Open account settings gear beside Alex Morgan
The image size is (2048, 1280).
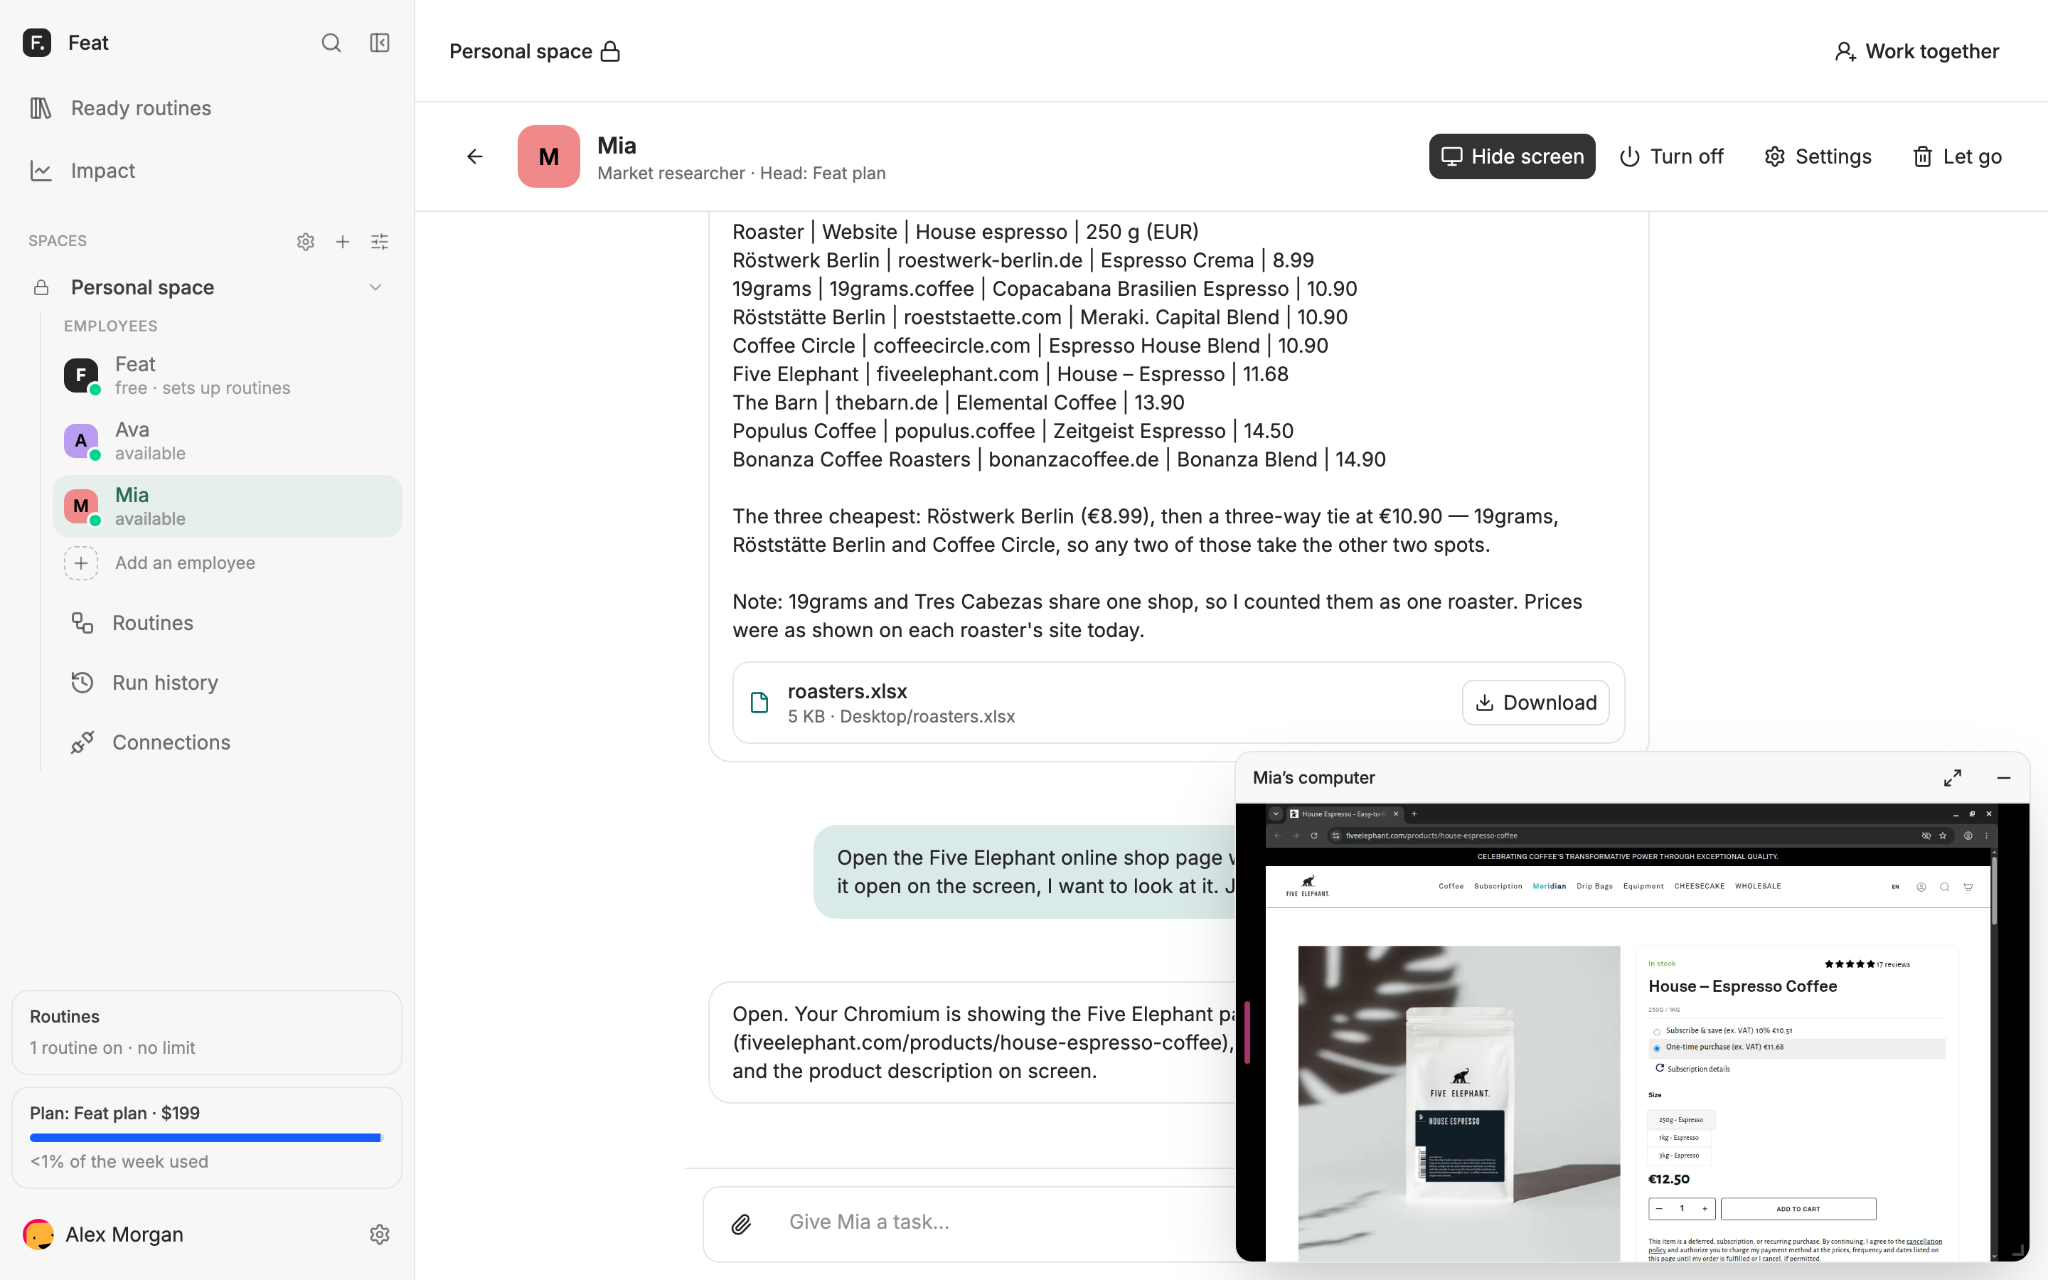[380, 1235]
